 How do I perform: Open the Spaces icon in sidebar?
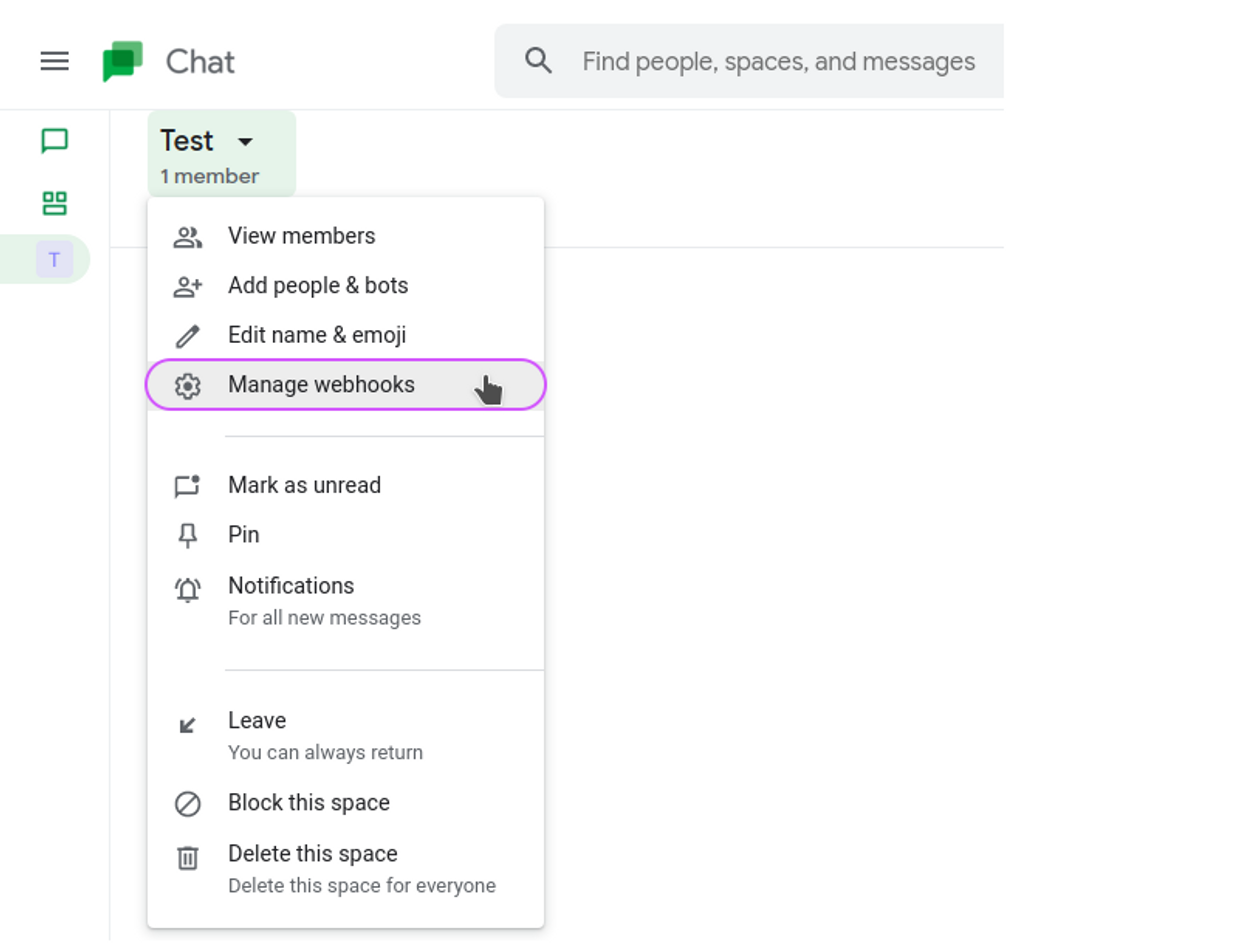54,202
